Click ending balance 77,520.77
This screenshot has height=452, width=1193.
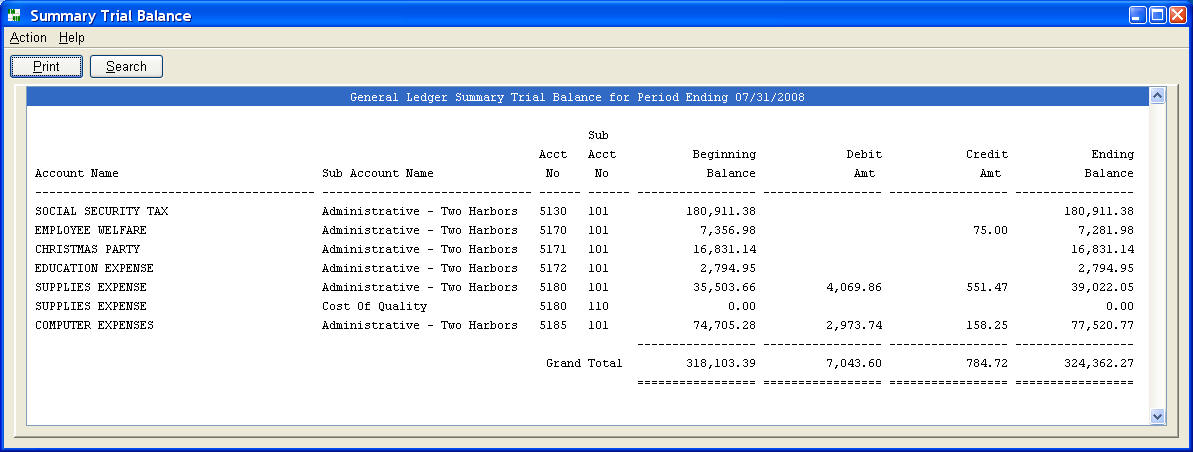(x=1102, y=326)
